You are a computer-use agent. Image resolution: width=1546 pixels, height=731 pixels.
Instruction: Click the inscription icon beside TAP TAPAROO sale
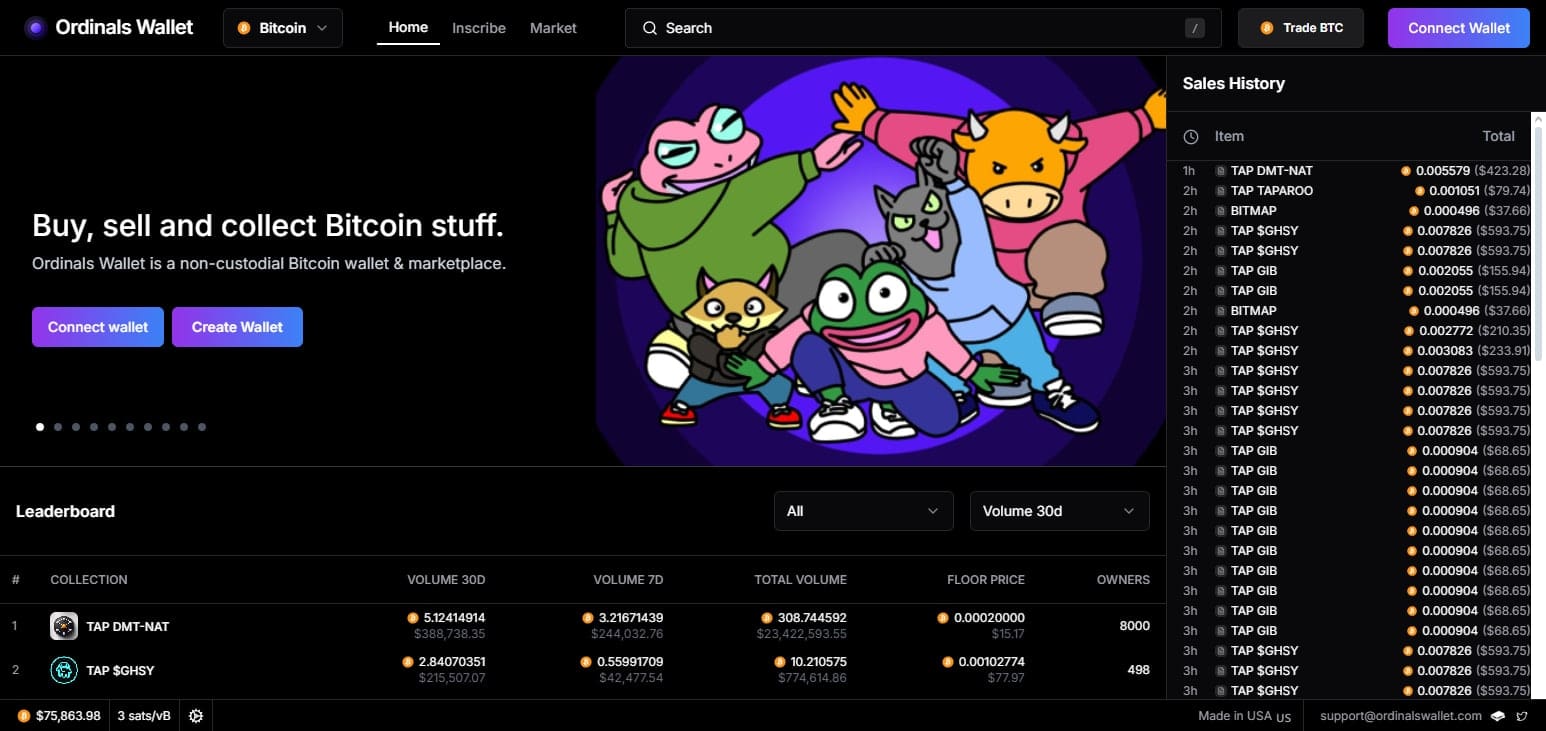click(x=1220, y=190)
